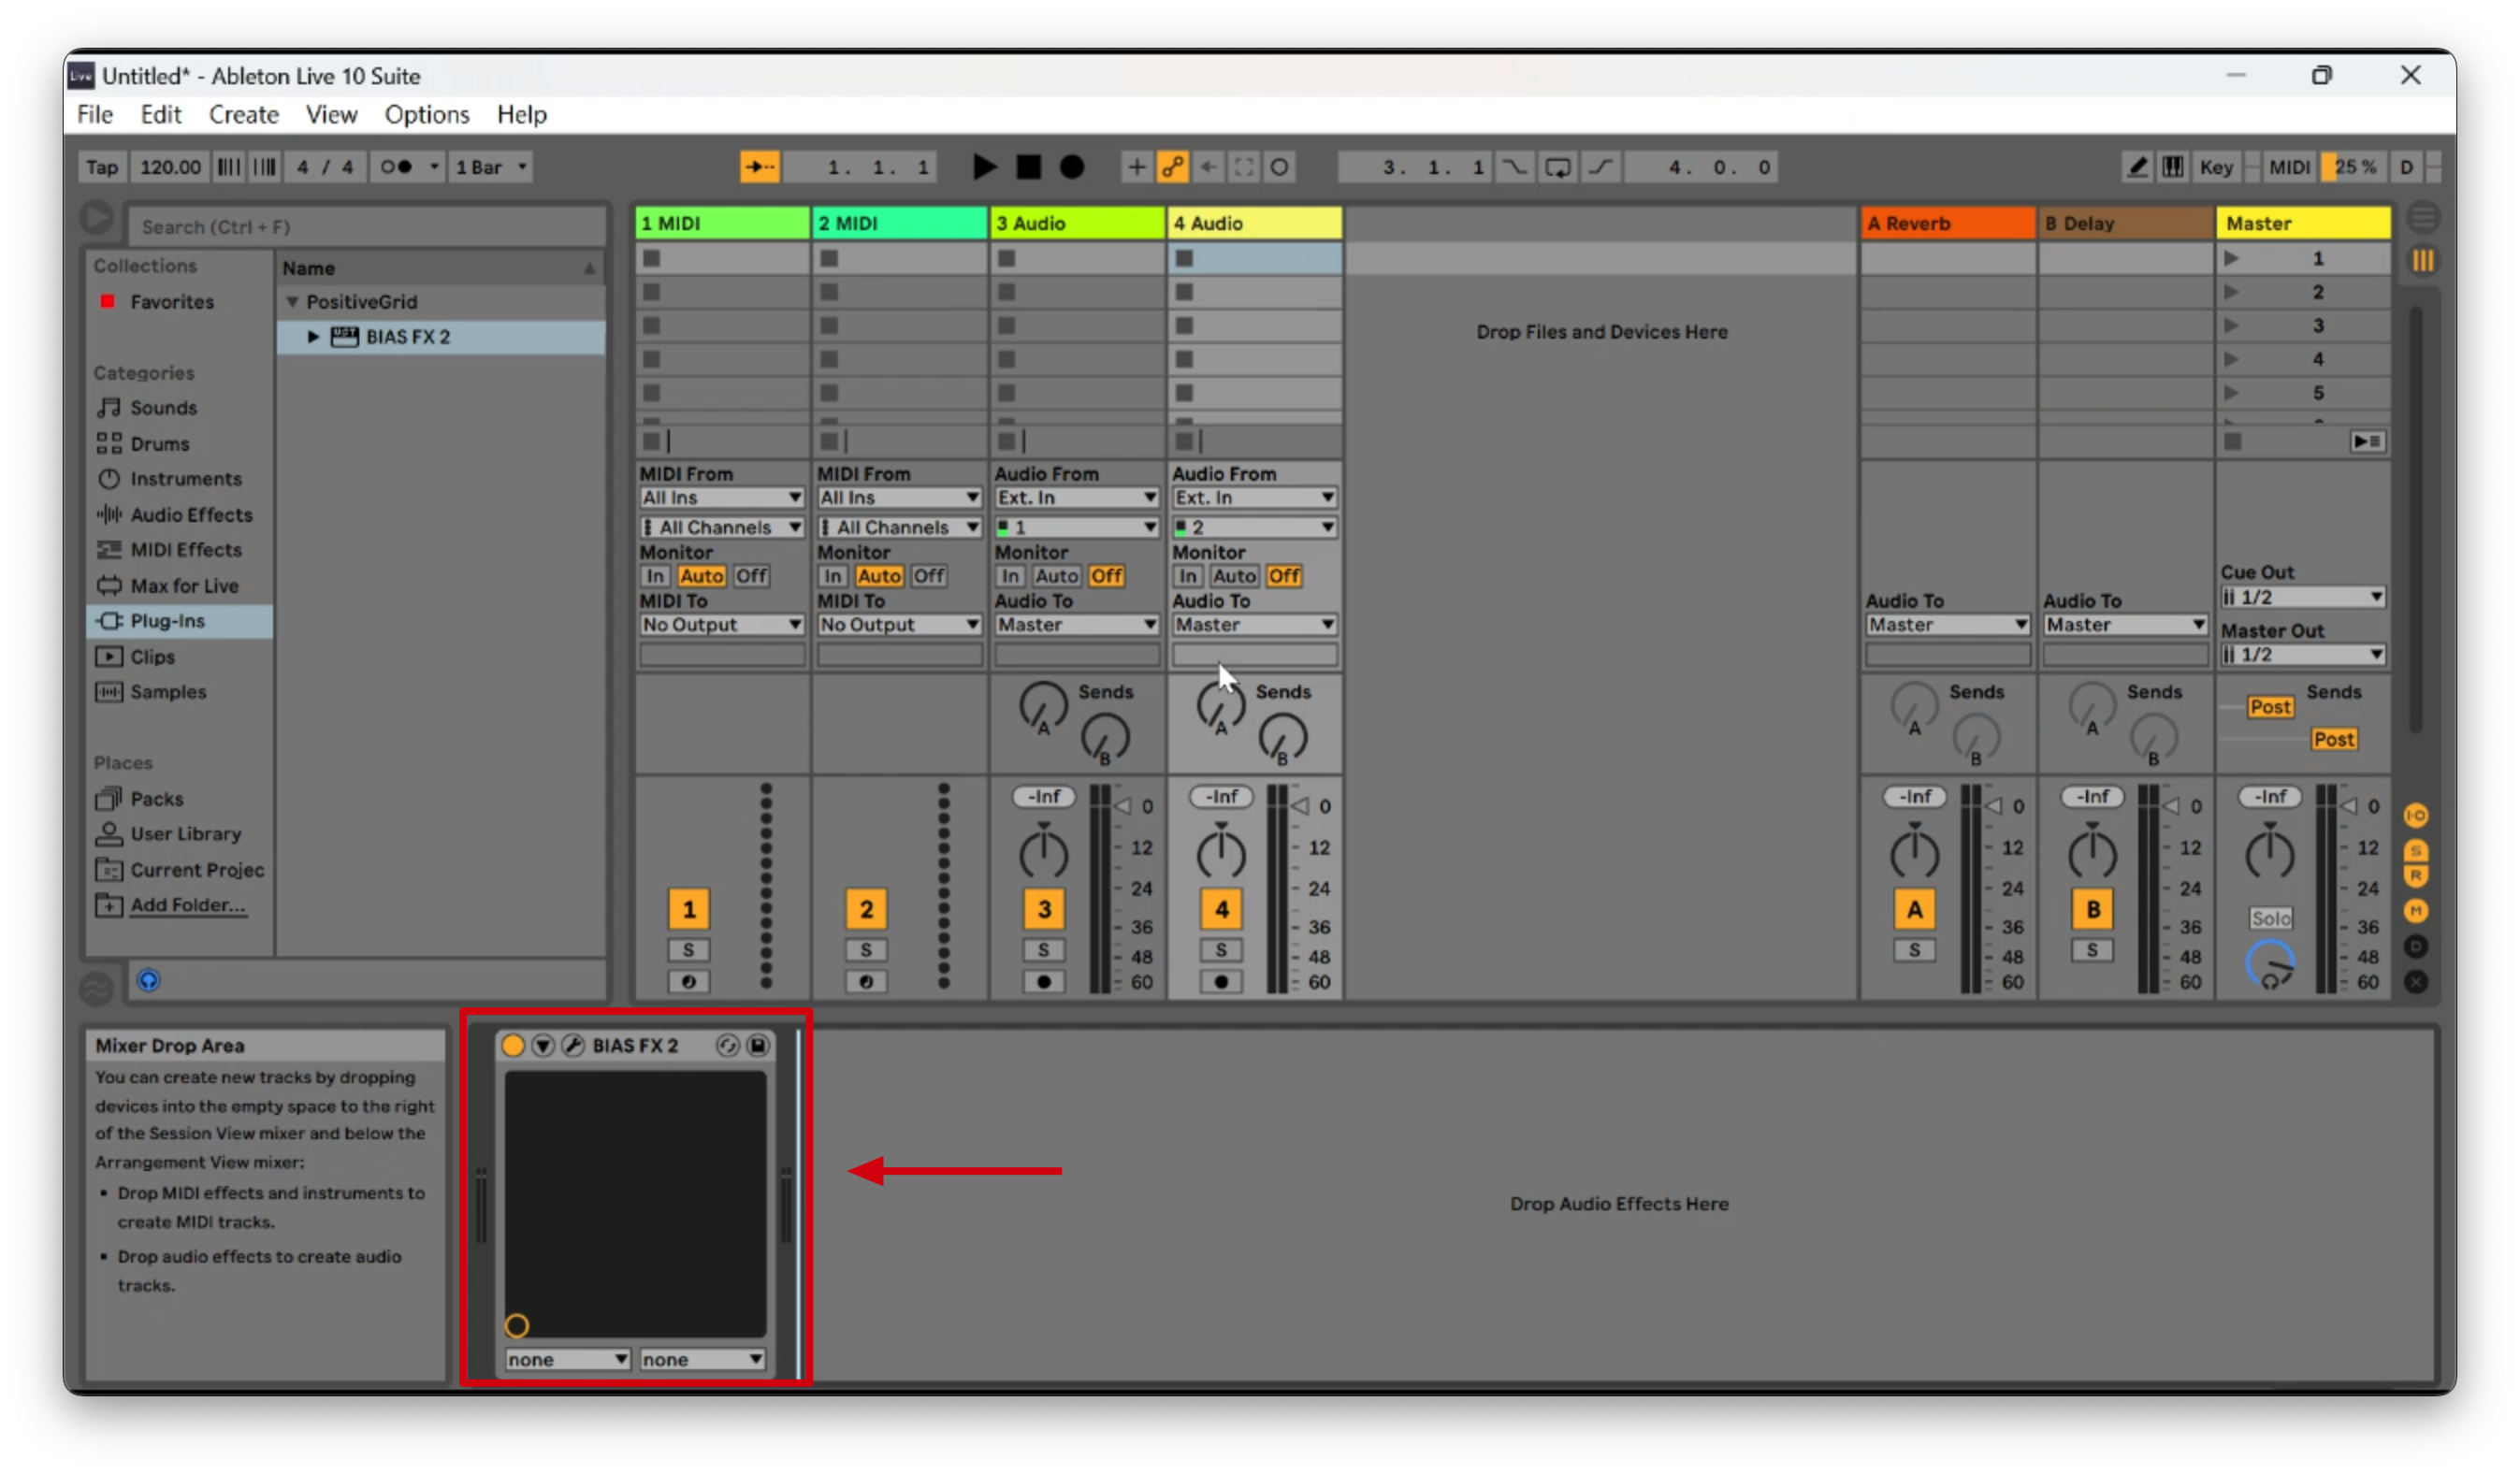This screenshot has height=1474, width=2520.
Task: Arm track 4 Audio for recording
Action: coord(1221,981)
